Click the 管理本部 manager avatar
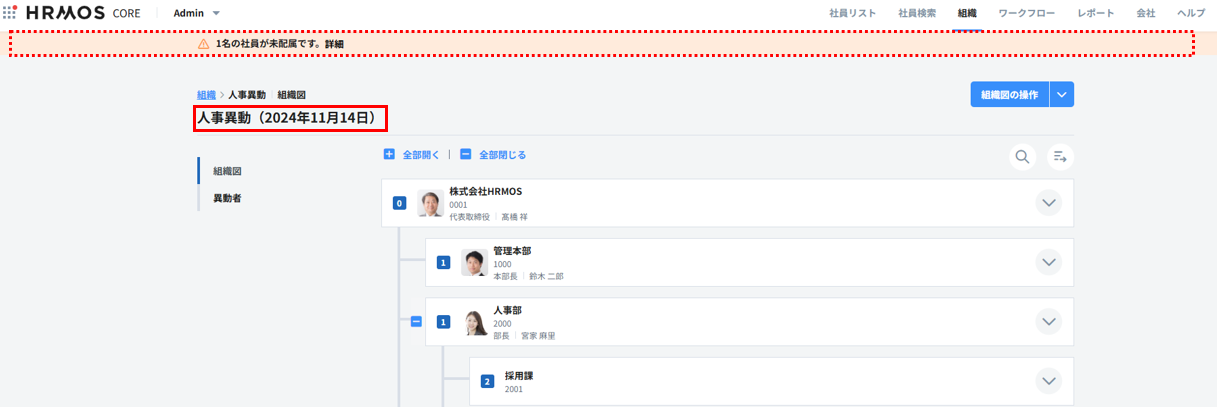The image size is (1217, 407). coord(475,263)
